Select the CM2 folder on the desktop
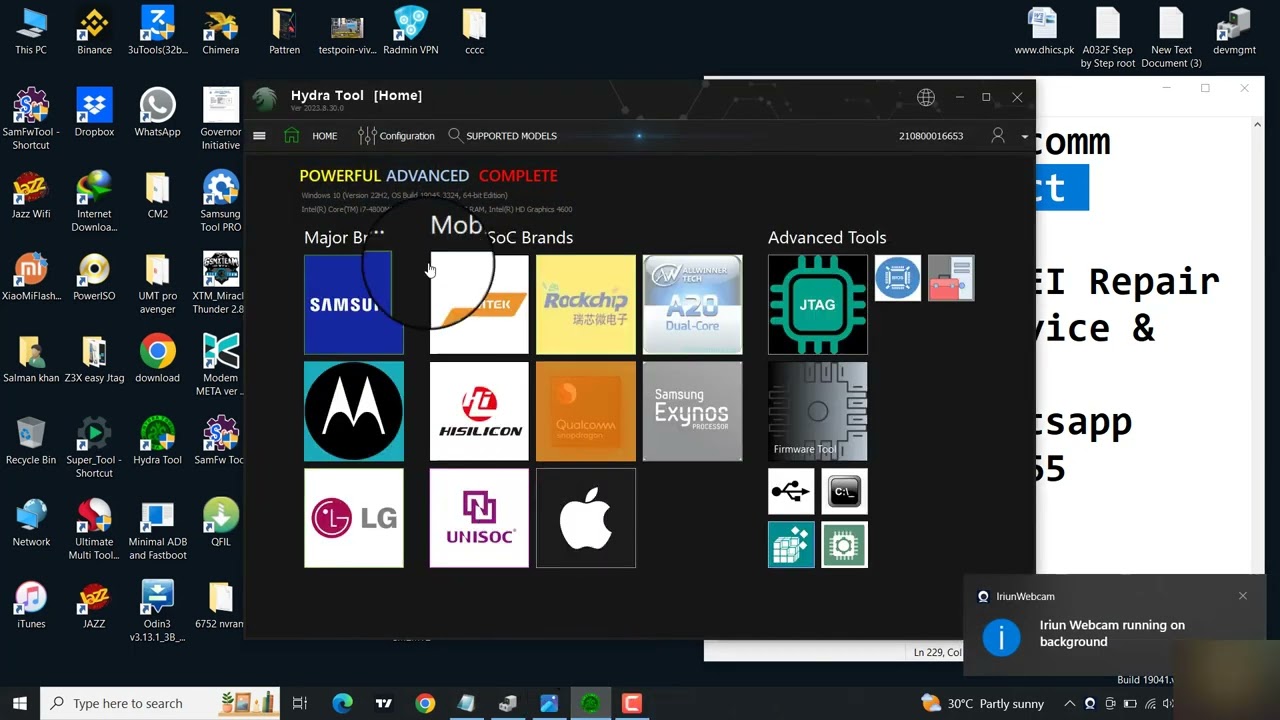 [157, 195]
